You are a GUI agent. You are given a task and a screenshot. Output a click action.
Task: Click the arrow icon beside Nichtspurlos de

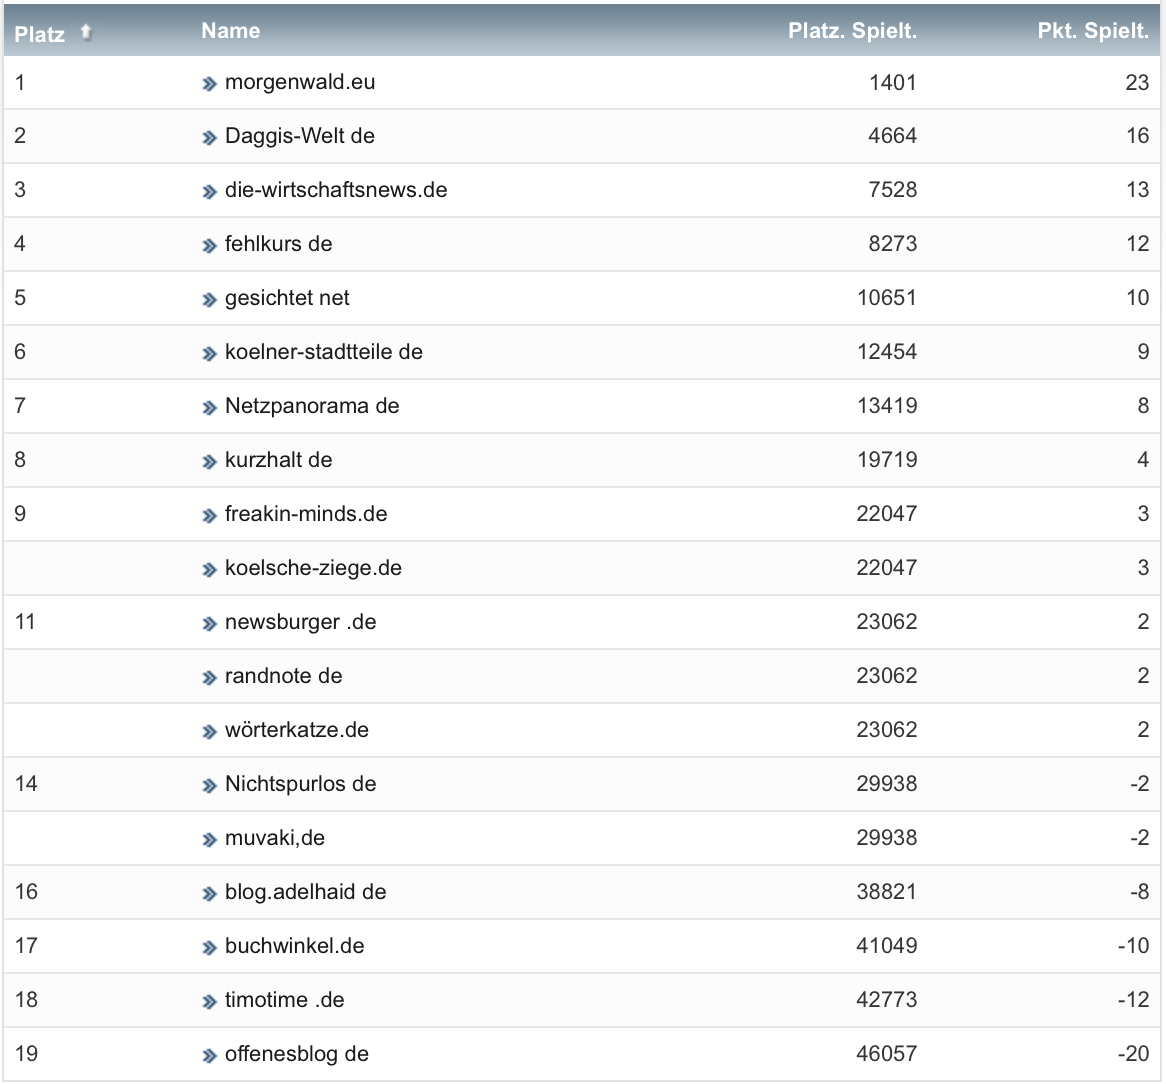coord(209,787)
